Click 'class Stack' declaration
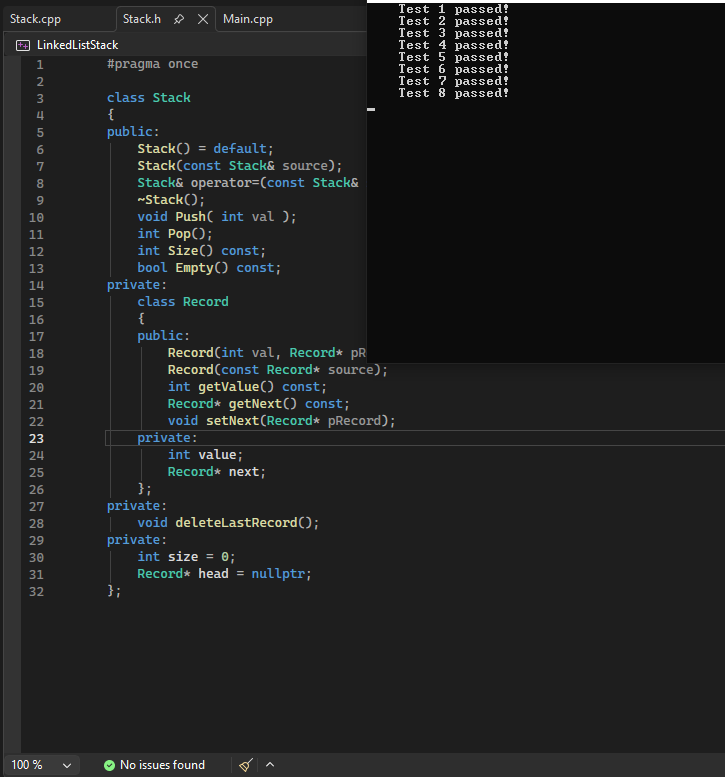725x777 pixels. 149,98
